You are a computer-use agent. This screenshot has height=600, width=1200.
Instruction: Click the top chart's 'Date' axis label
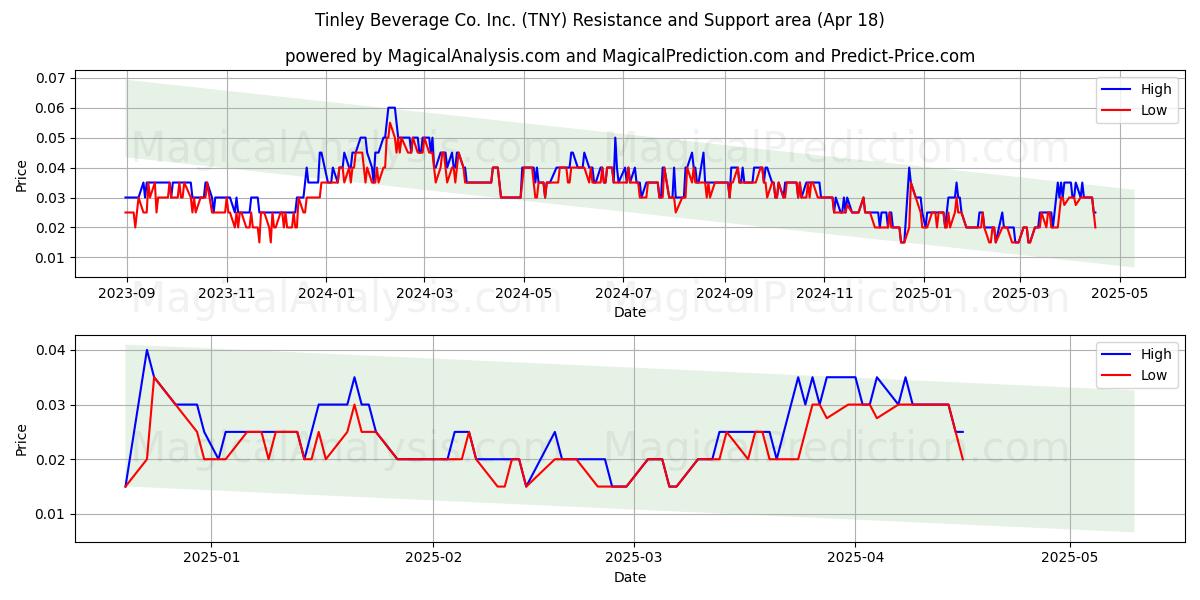pyautogui.click(x=630, y=312)
